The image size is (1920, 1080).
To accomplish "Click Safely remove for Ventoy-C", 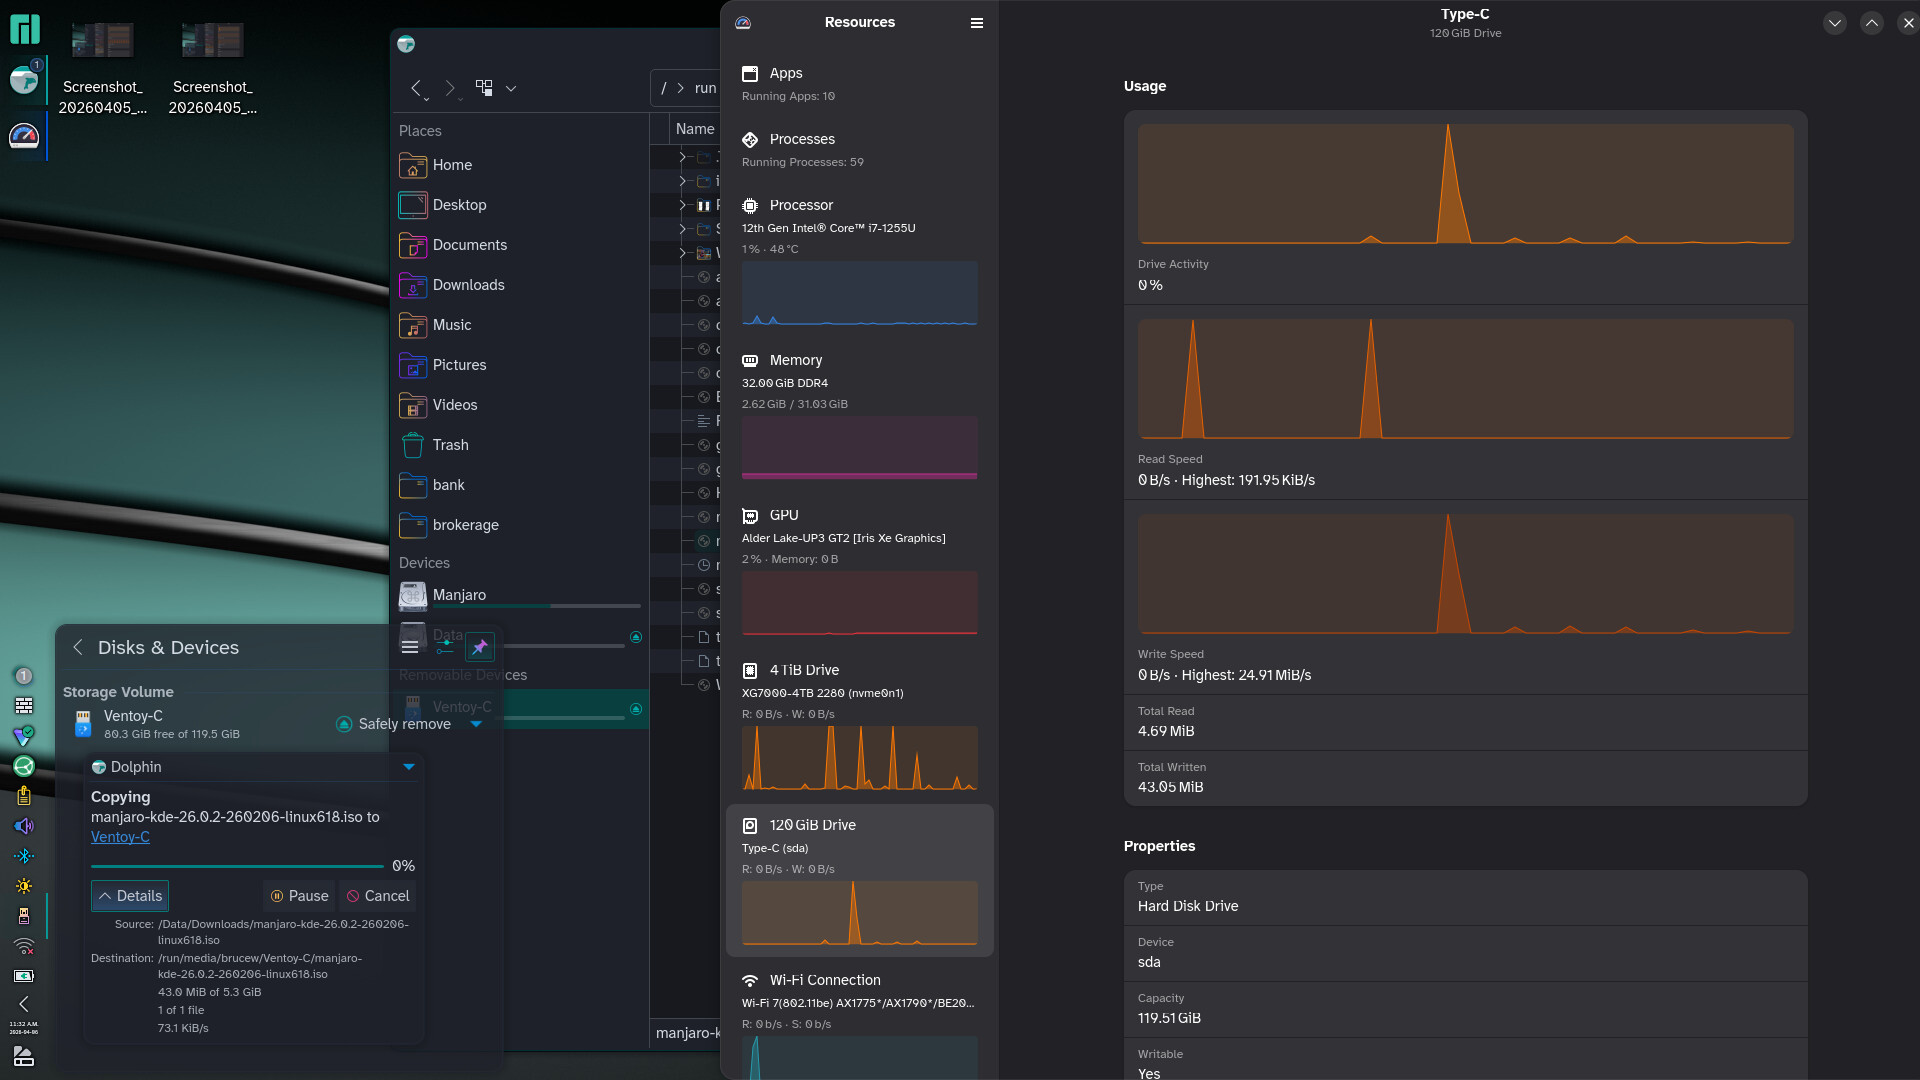I will coord(395,724).
